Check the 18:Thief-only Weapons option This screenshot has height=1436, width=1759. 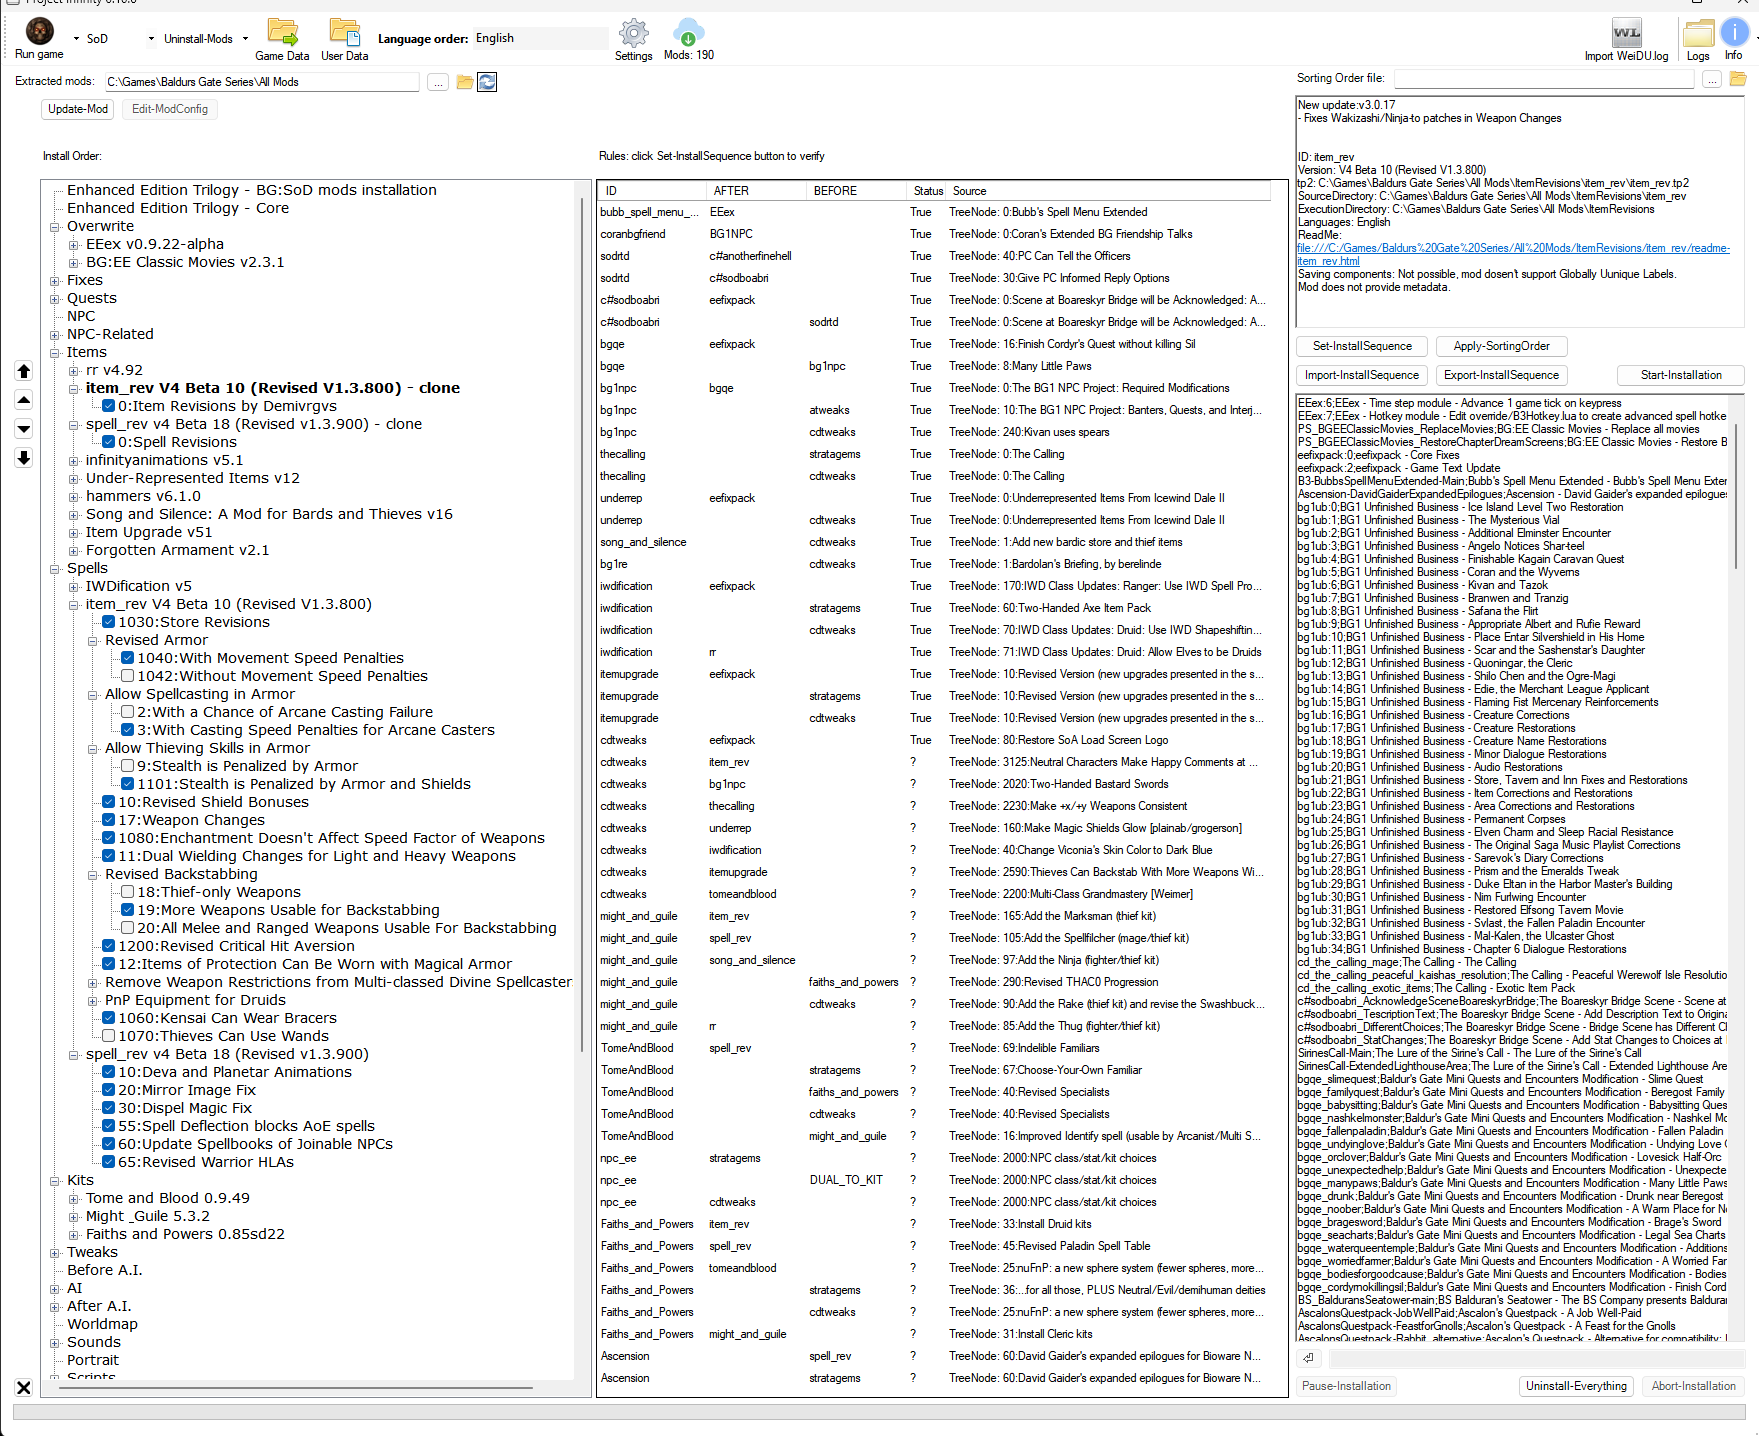click(x=127, y=891)
